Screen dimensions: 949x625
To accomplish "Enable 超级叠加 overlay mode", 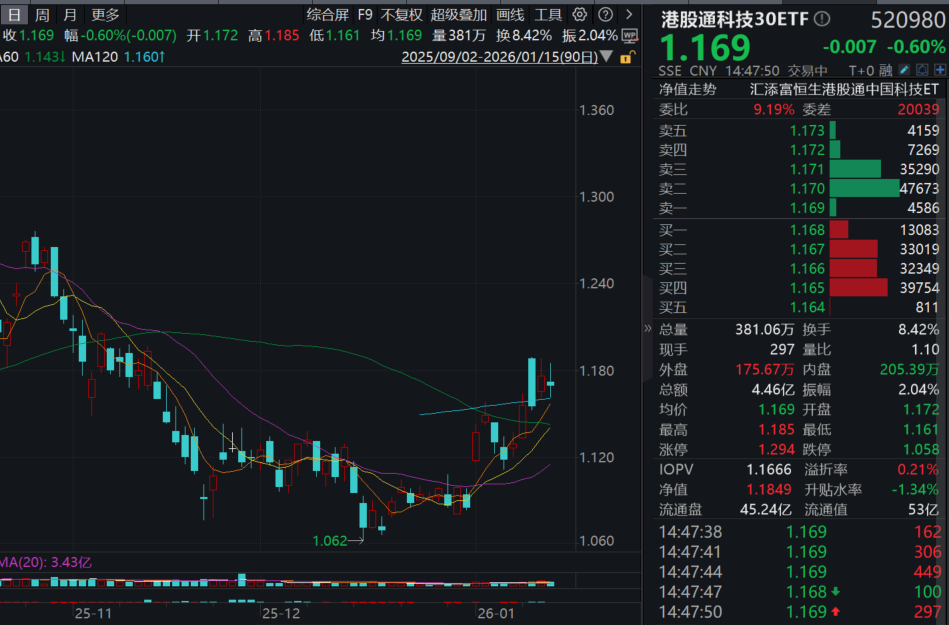I will pyautogui.click(x=457, y=16).
